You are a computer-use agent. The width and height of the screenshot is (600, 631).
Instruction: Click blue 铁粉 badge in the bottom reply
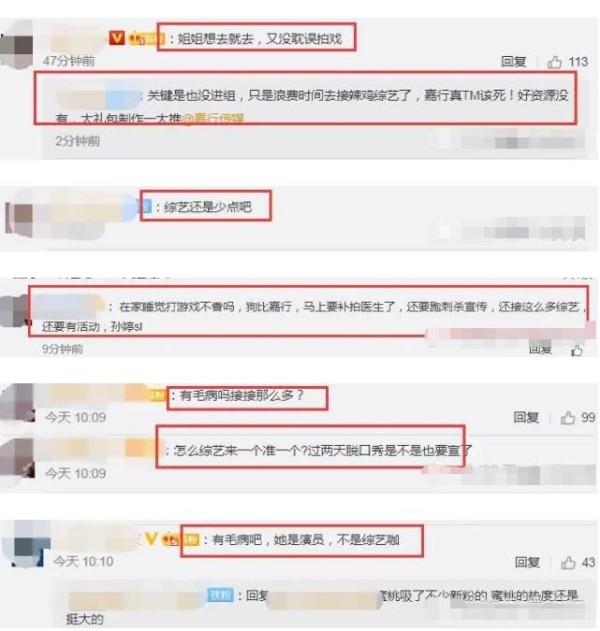click(x=220, y=595)
